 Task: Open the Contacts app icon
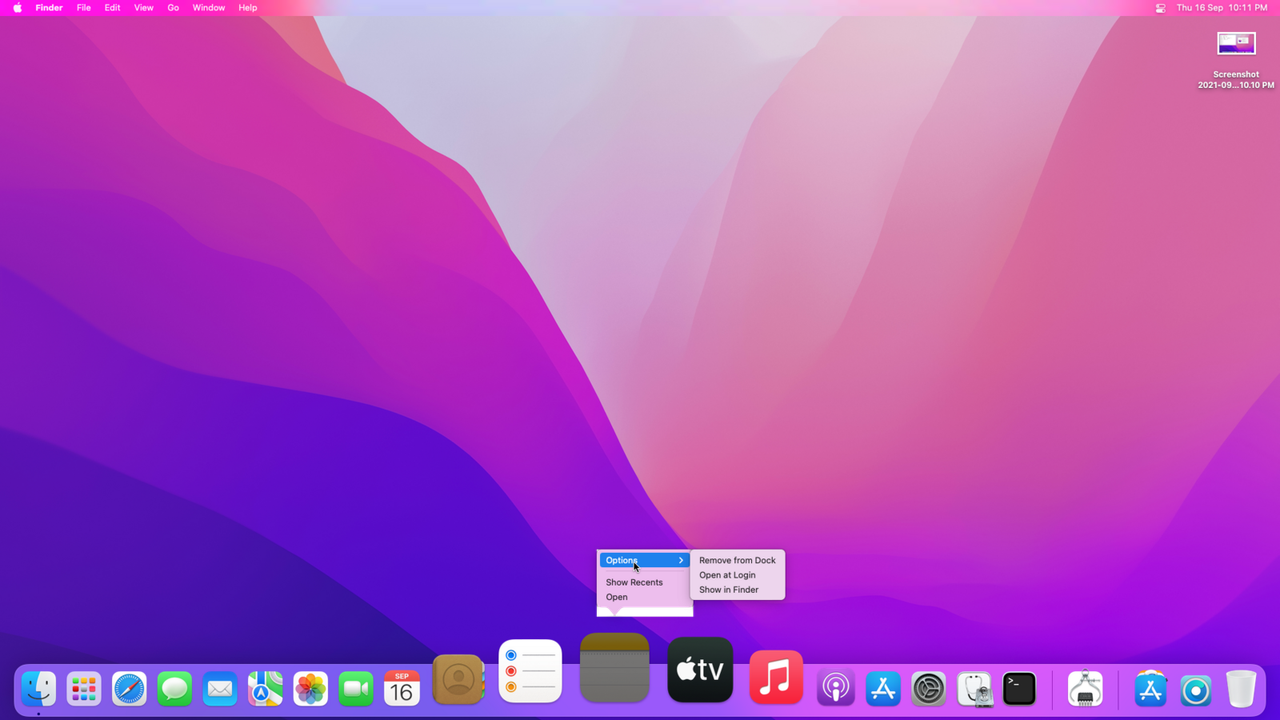459,680
